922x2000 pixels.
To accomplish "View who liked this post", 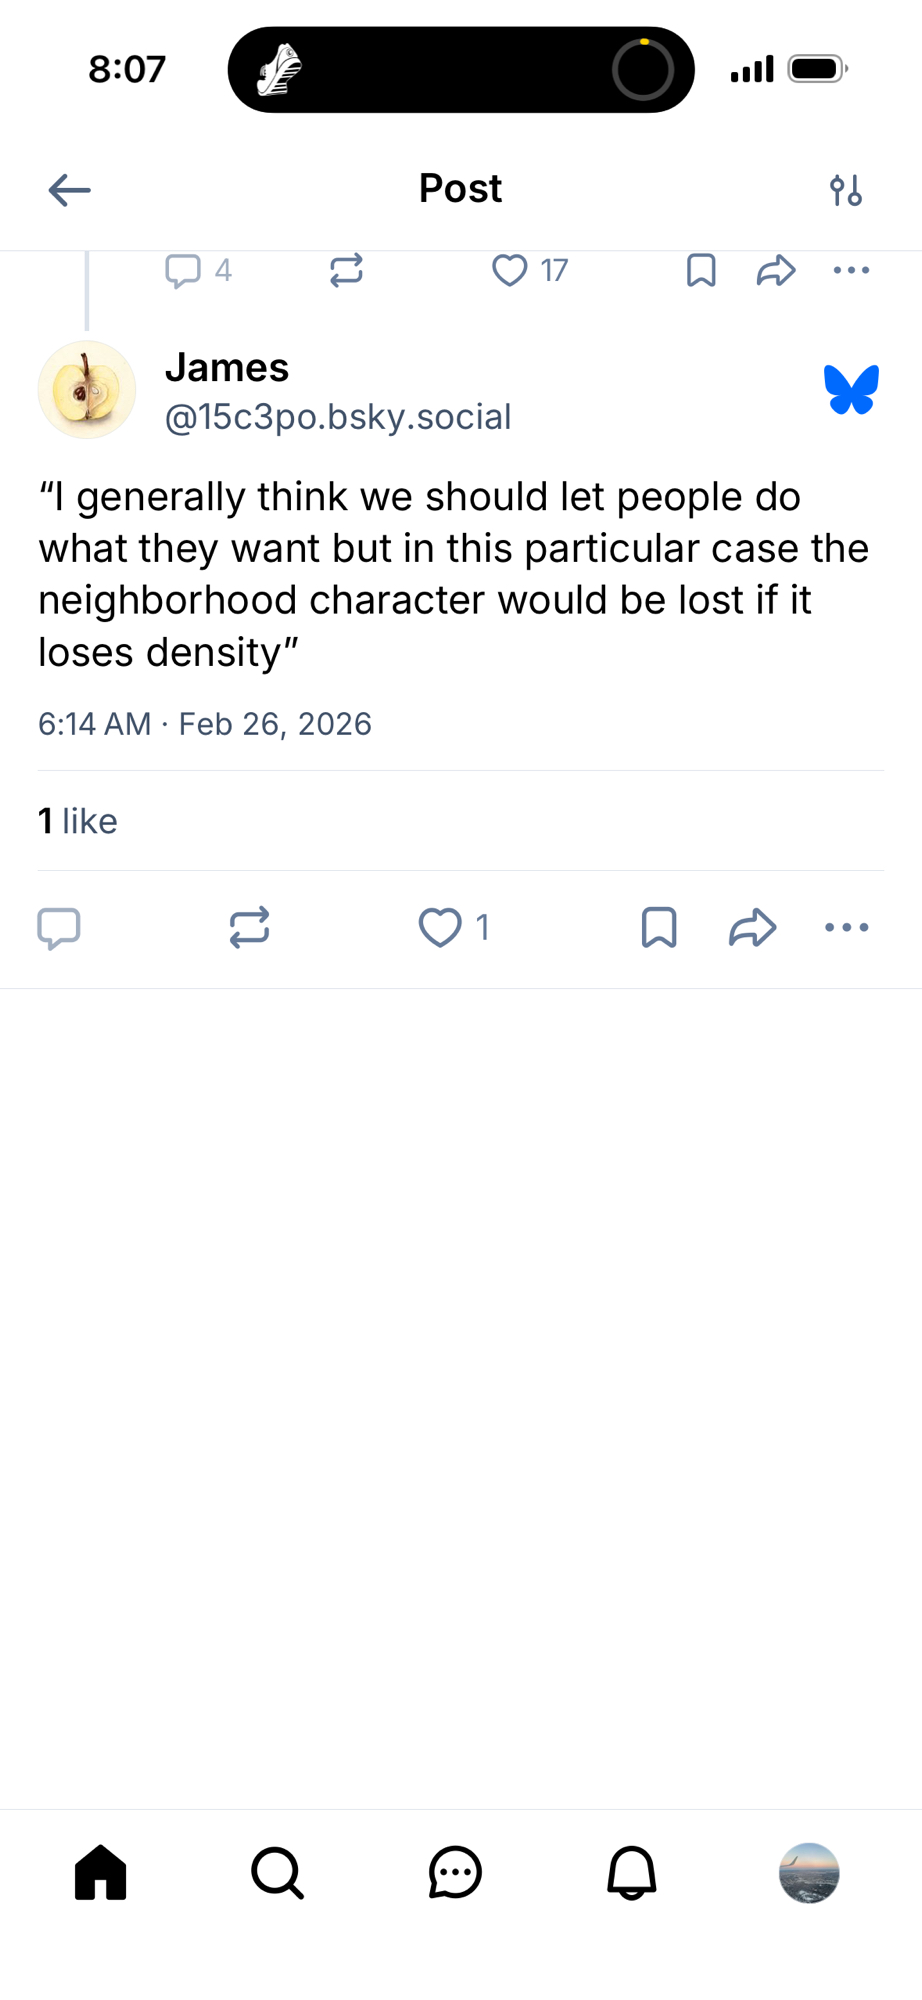I will pyautogui.click(x=78, y=821).
